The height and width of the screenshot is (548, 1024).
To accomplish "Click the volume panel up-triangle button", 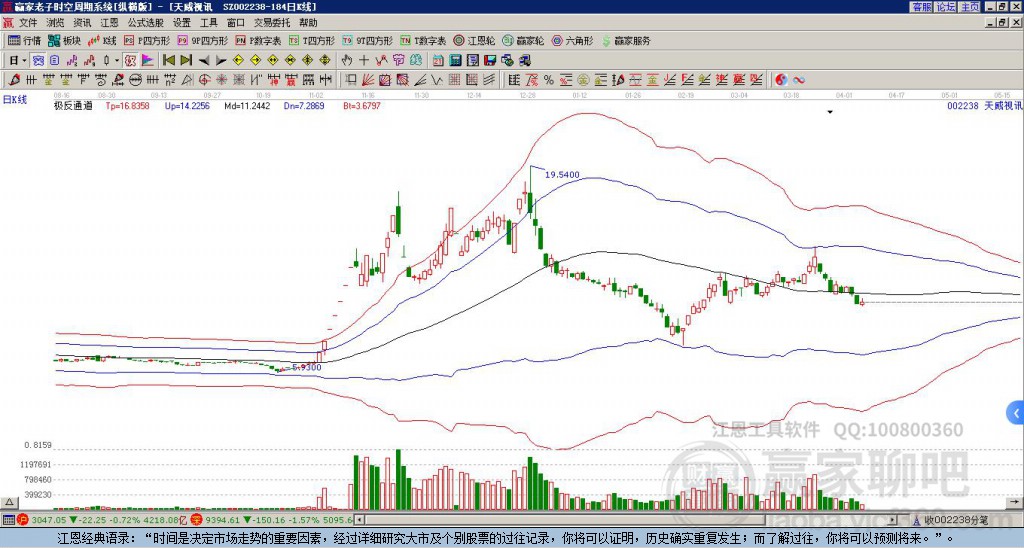I will click(x=8, y=502).
